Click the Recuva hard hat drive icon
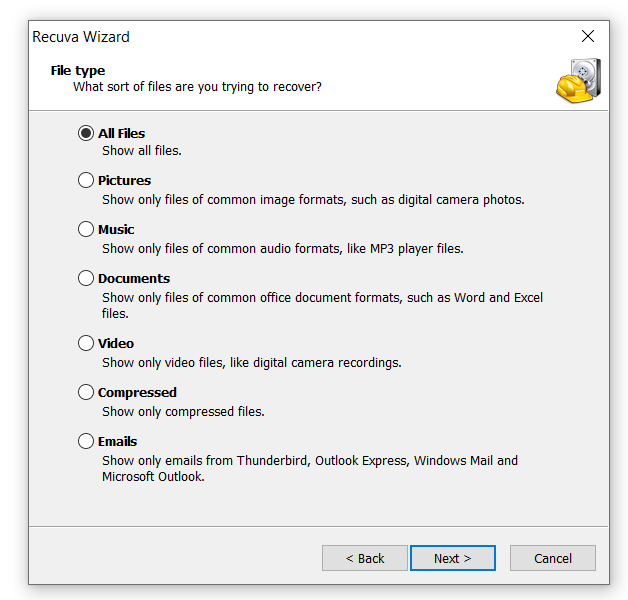The width and height of the screenshot is (628, 600). coord(578,81)
